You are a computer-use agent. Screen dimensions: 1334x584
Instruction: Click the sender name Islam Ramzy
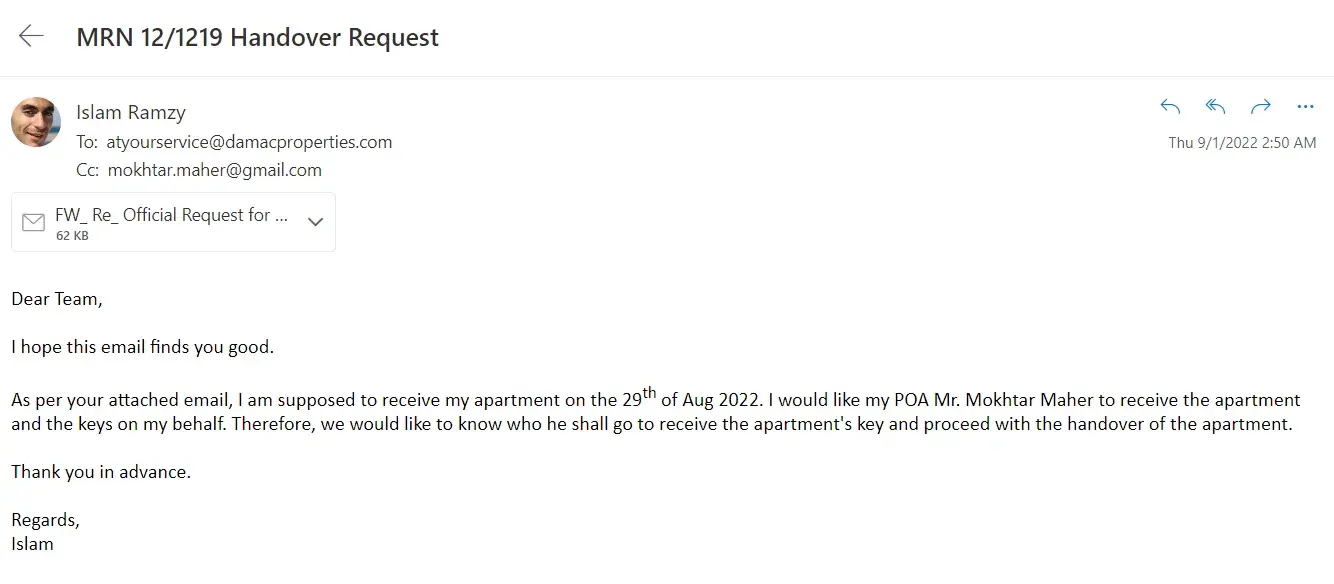point(131,112)
